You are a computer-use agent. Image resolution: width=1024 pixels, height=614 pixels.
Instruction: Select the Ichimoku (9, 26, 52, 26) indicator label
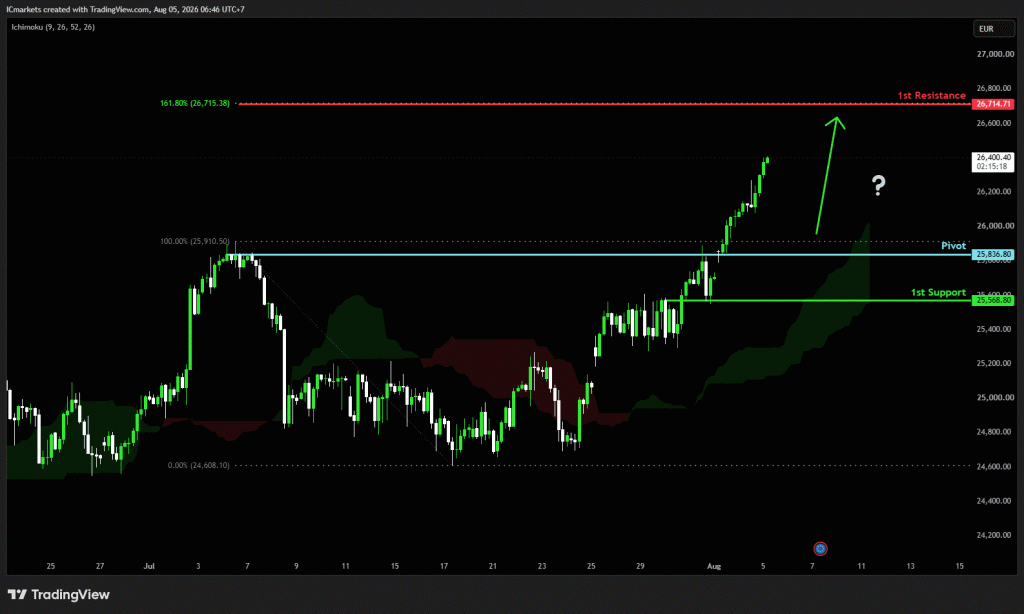pos(53,27)
